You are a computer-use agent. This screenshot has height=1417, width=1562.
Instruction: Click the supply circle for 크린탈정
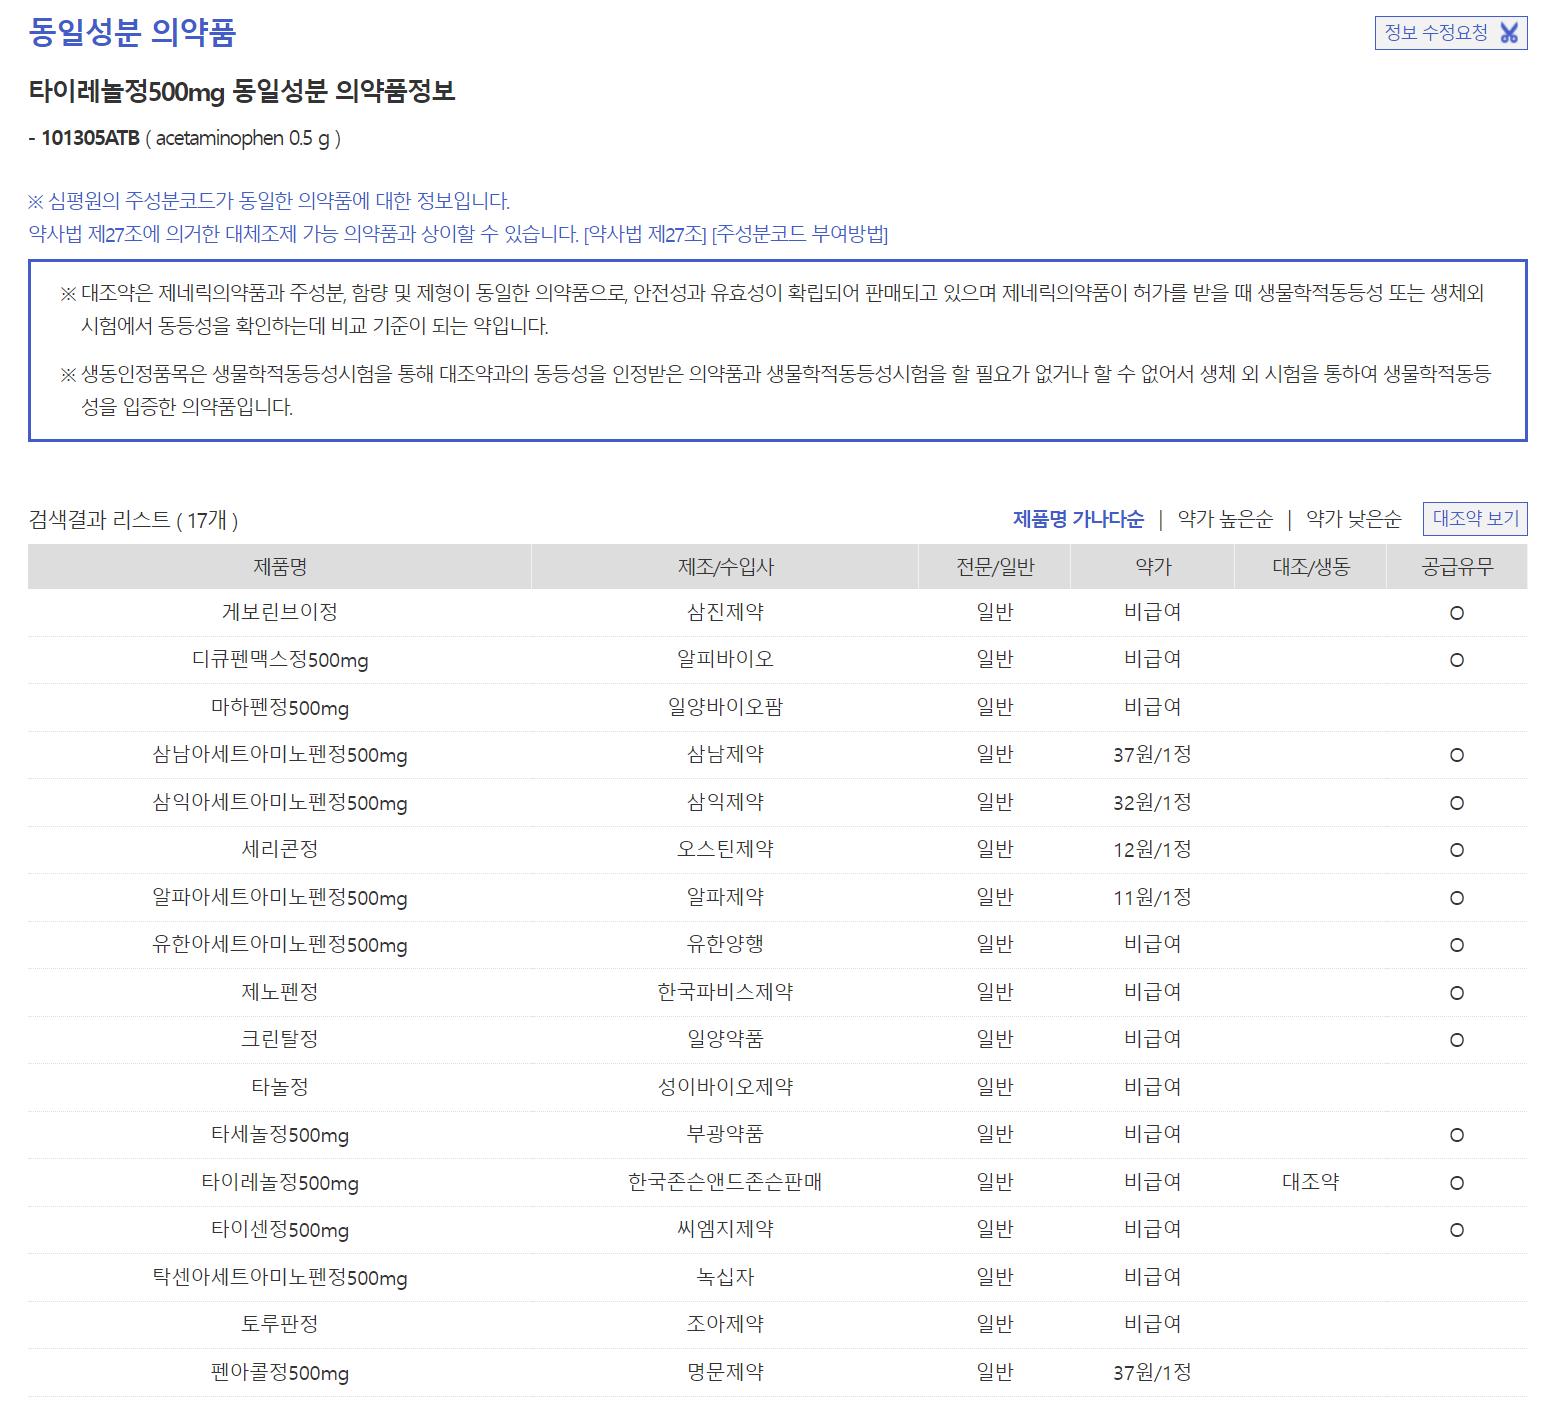pyautogui.click(x=1457, y=1040)
